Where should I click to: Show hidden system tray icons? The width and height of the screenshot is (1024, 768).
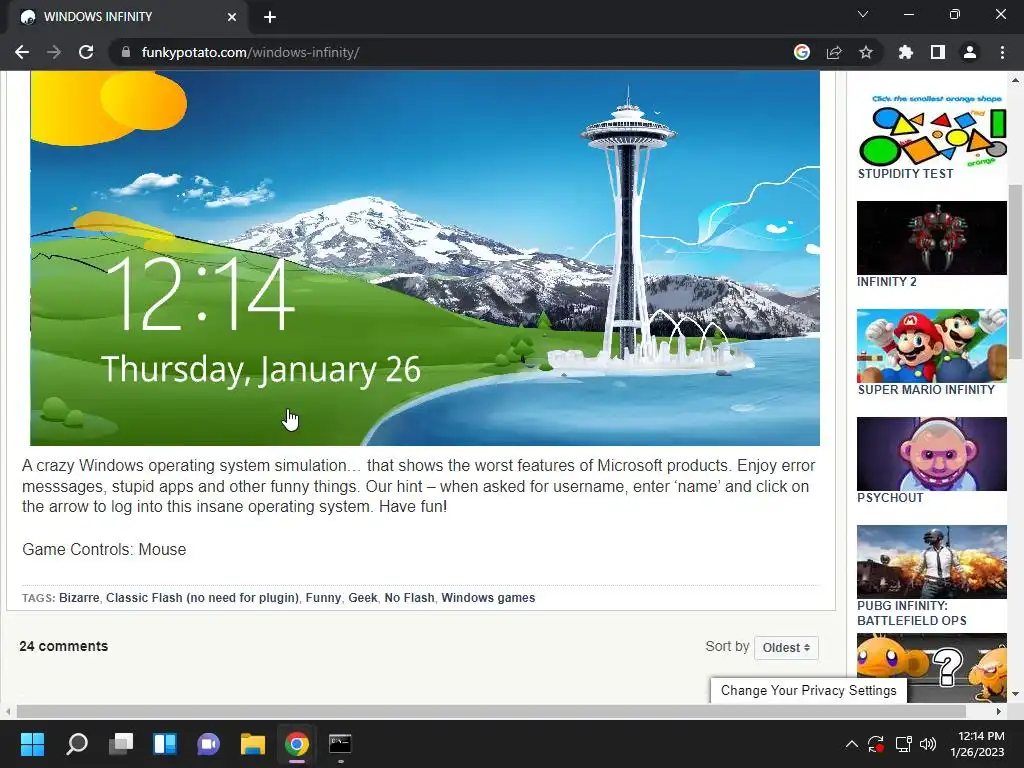click(852, 744)
